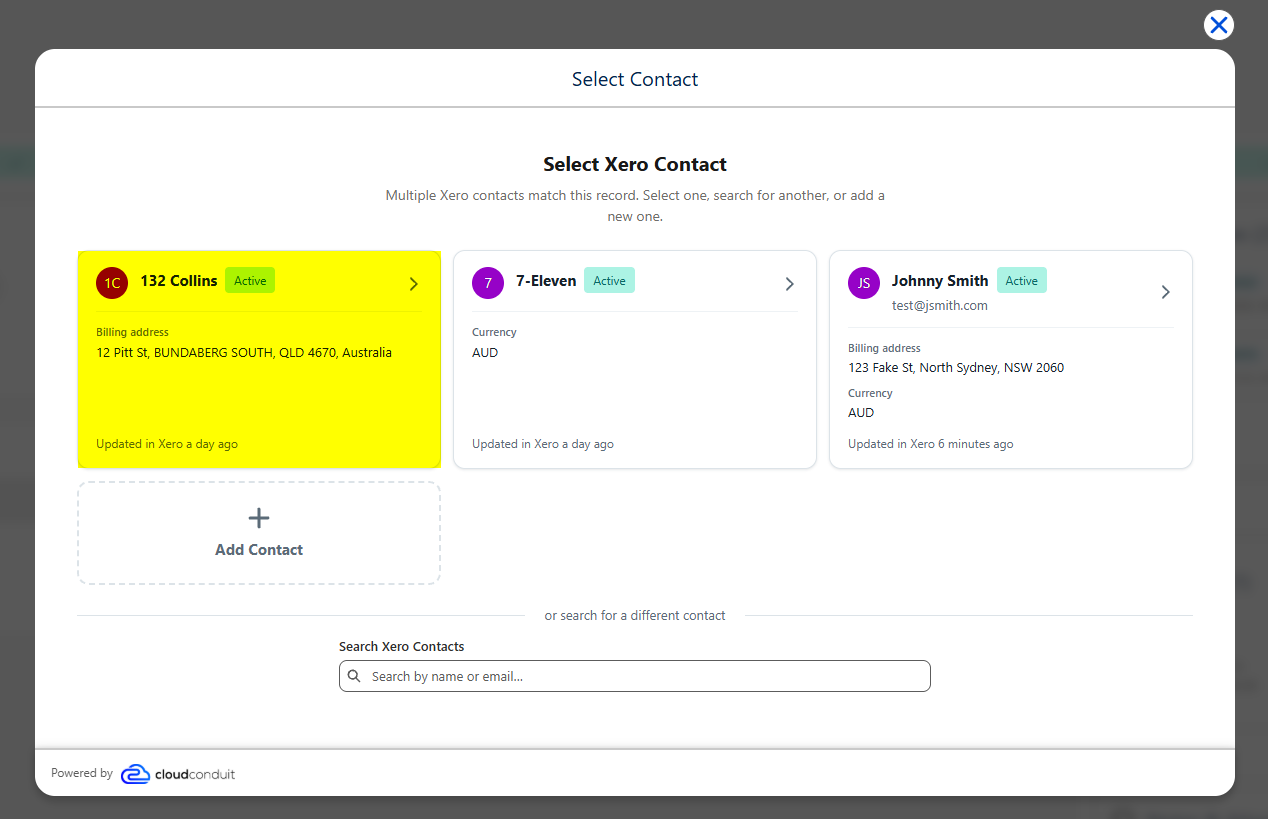Click the 1C avatar for 132 Collins
Screen dimensions: 1268x819
coord(112,283)
